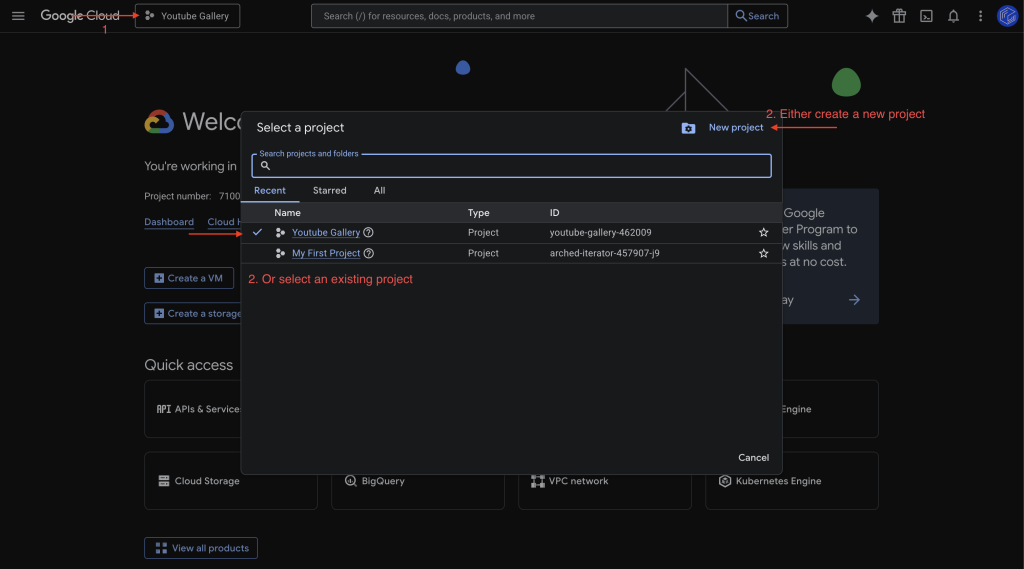Click the top Search button

pos(757,16)
